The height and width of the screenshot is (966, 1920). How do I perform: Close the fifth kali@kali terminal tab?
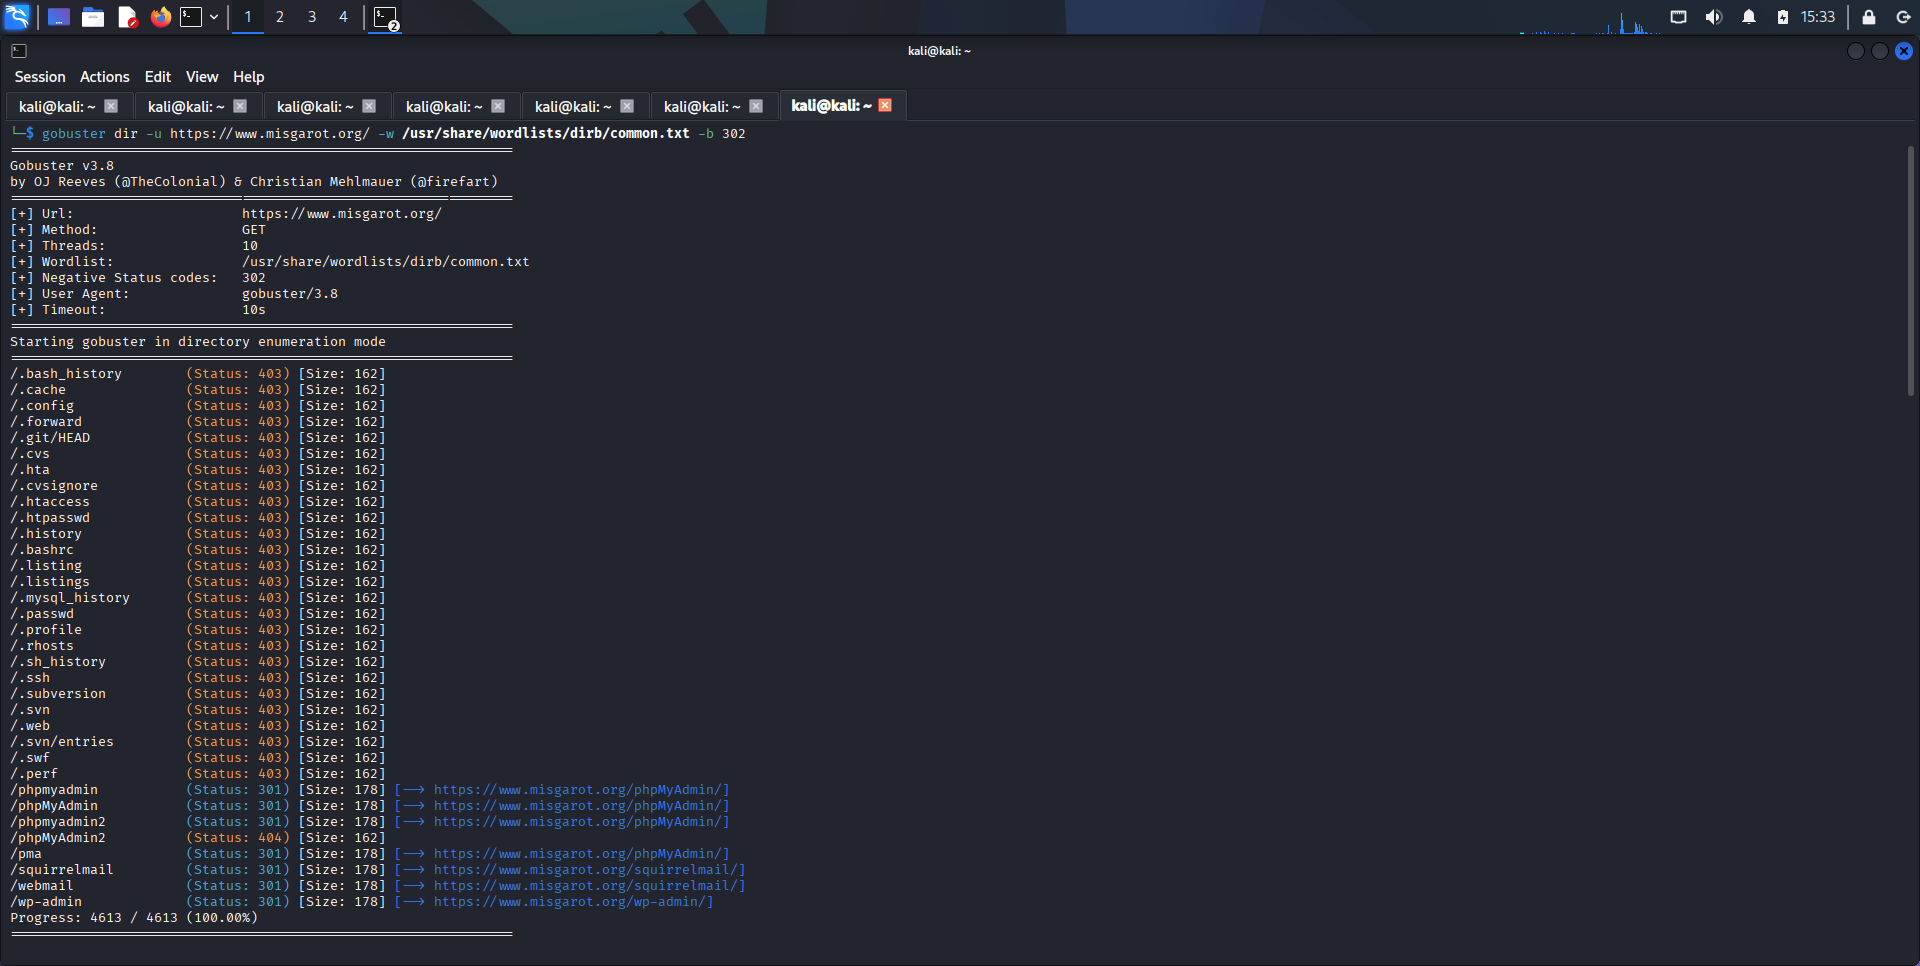pos(627,106)
